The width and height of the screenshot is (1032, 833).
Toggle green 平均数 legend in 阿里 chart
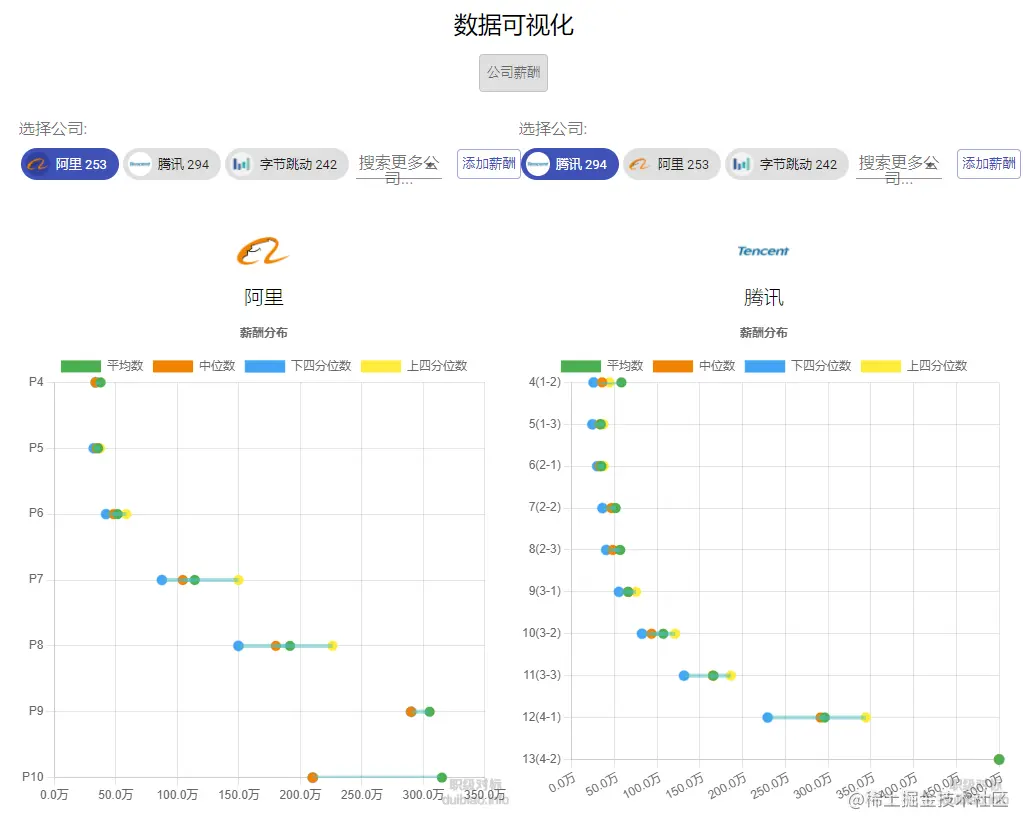pos(102,366)
